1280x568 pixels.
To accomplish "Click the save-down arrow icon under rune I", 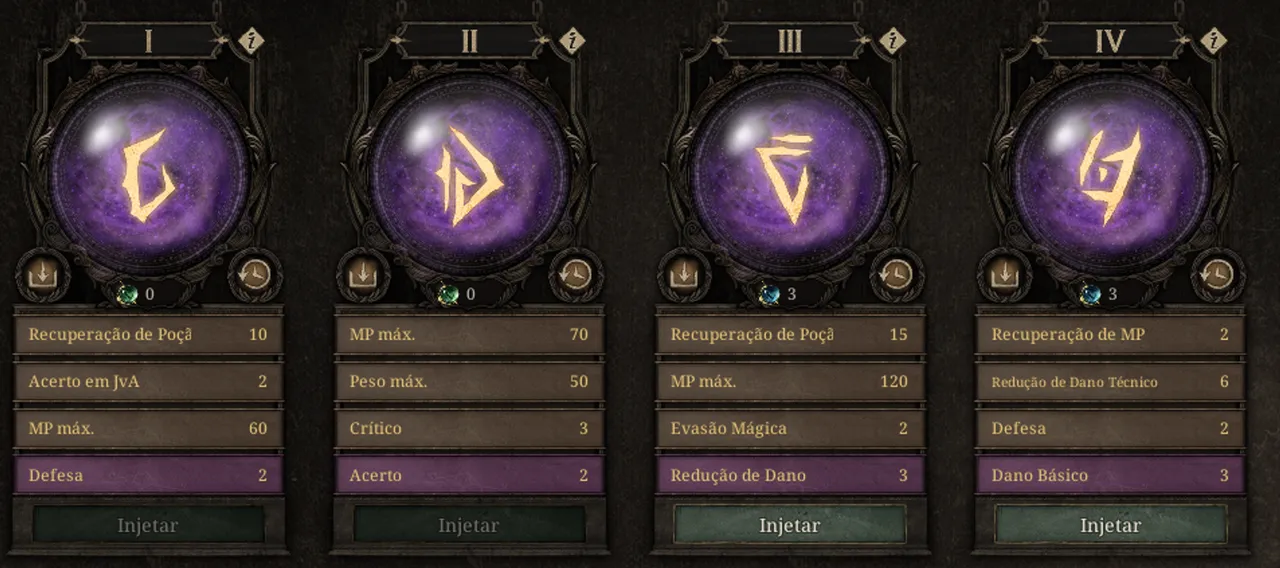I will (42, 274).
